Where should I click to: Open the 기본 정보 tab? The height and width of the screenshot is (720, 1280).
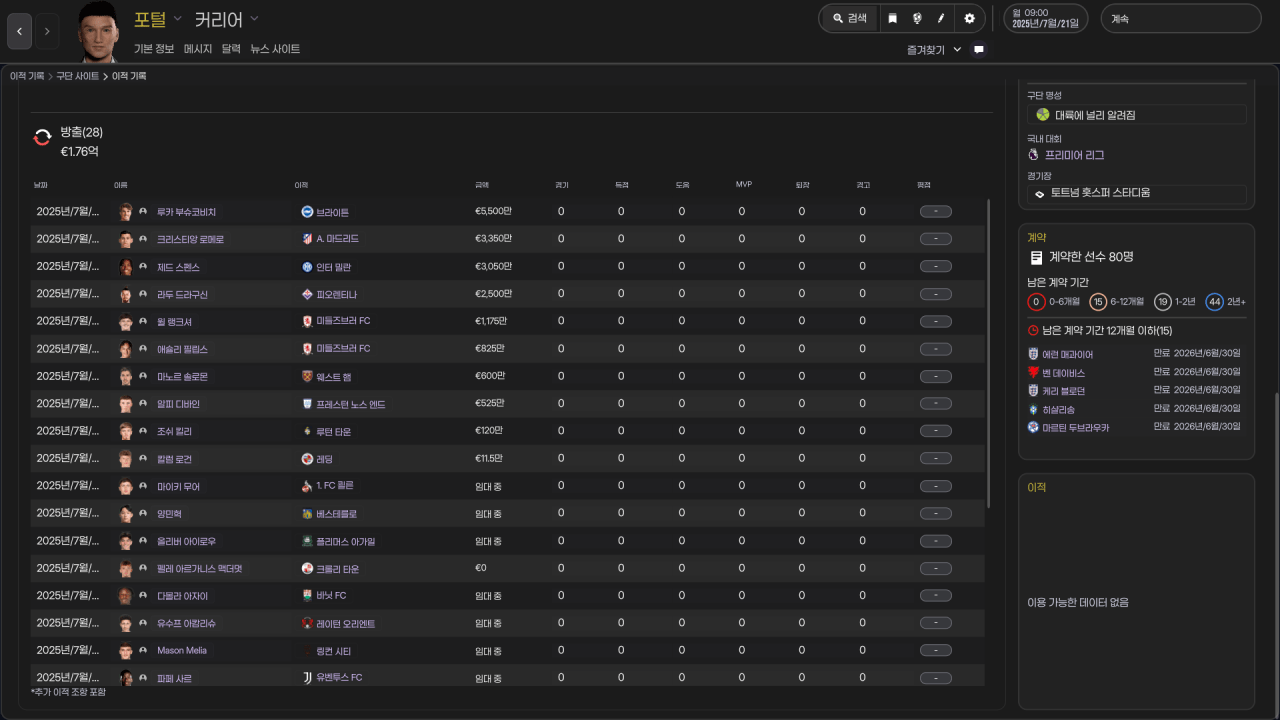tap(154, 49)
